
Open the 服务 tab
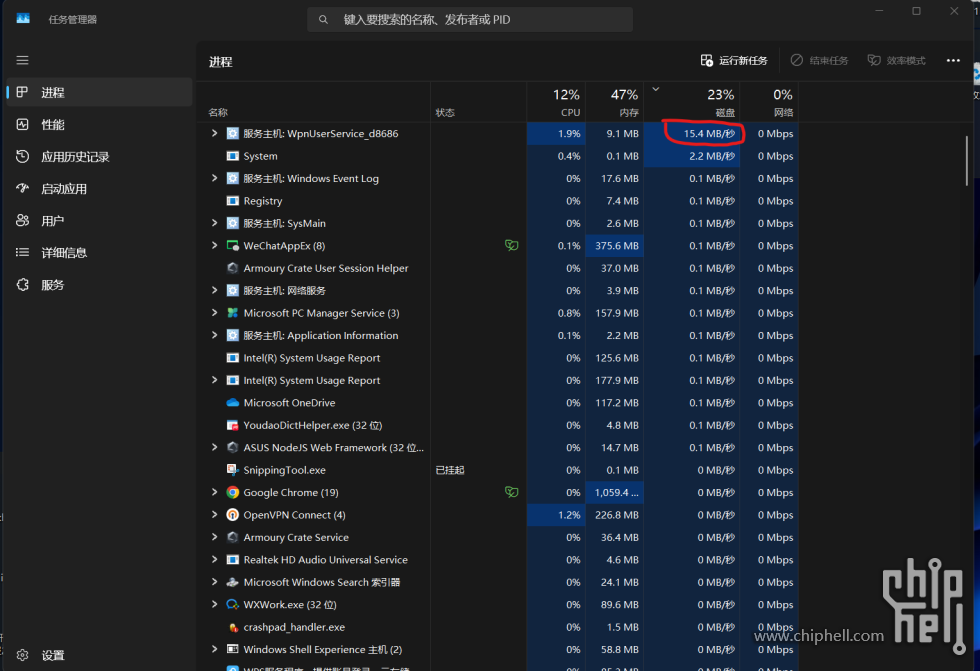[x=99, y=285]
